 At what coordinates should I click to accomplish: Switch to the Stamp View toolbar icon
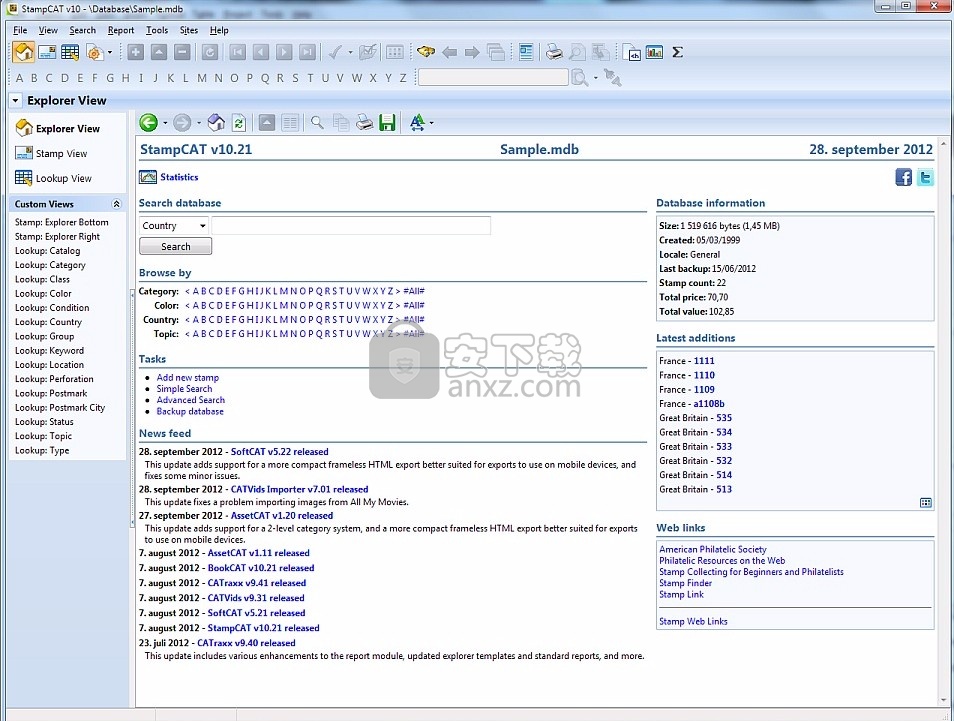coord(47,52)
